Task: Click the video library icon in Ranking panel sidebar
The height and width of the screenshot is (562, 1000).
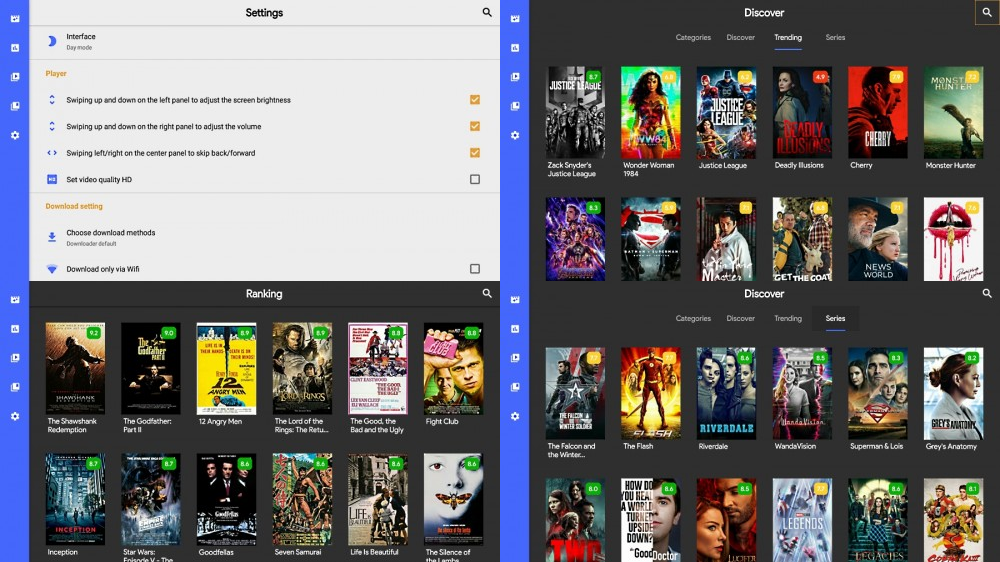Action: point(15,358)
